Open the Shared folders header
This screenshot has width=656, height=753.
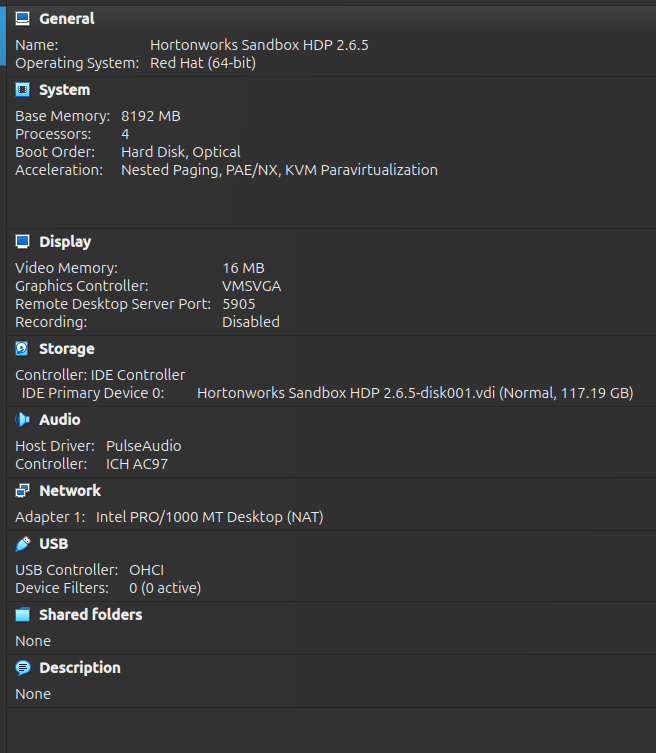[x=91, y=615]
